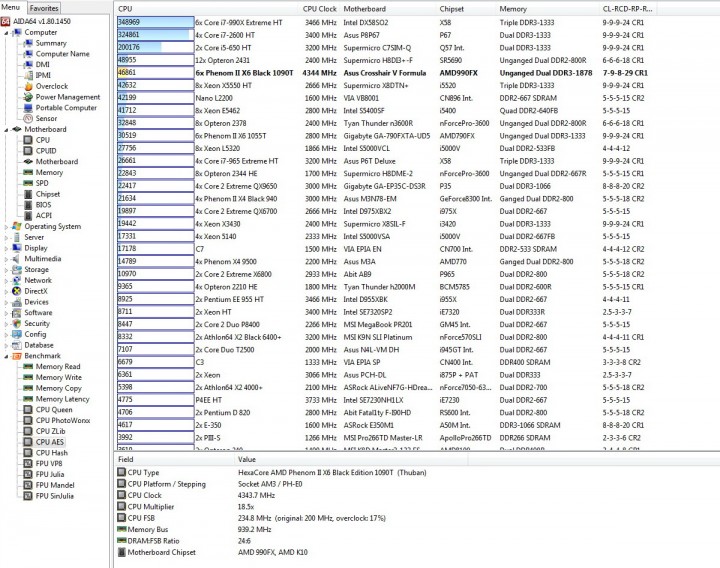
Task: Open Power Management icon in tree
Action: click(x=28, y=97)
